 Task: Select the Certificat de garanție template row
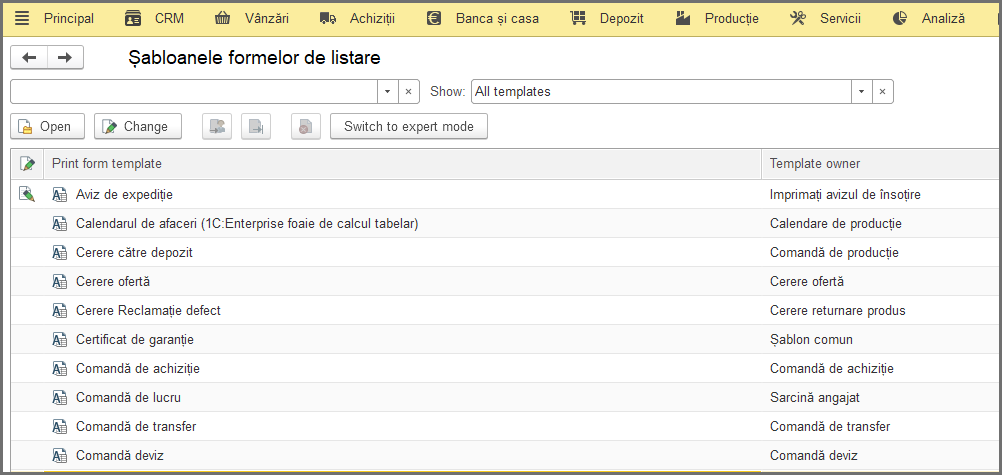tap(506, 339)
